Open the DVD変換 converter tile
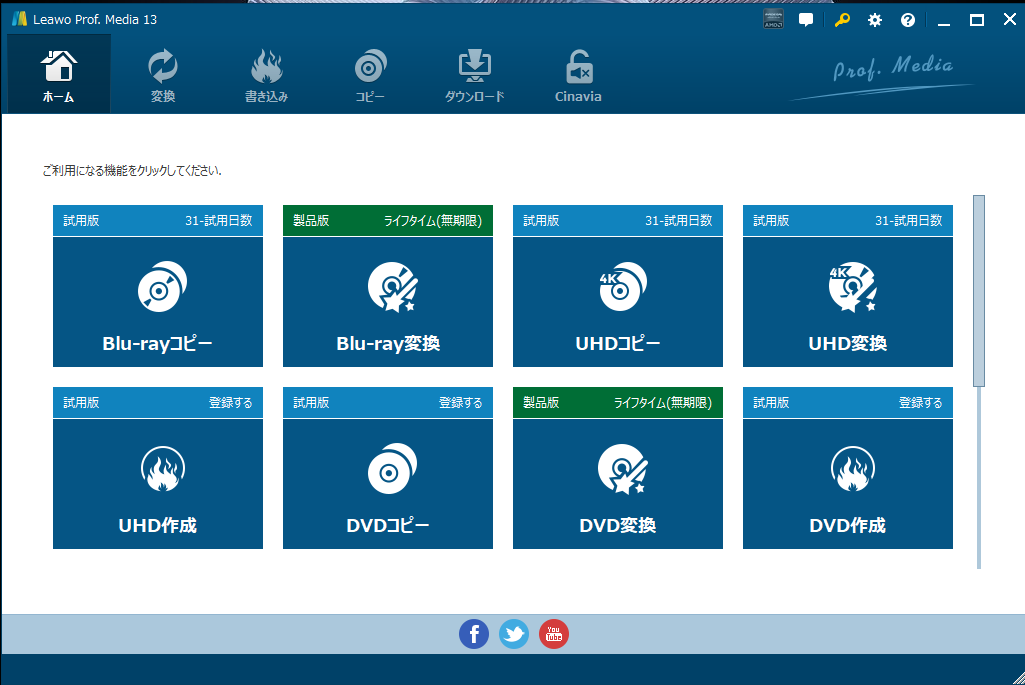This screenshot has height=685, width=1025. (618, 484)
